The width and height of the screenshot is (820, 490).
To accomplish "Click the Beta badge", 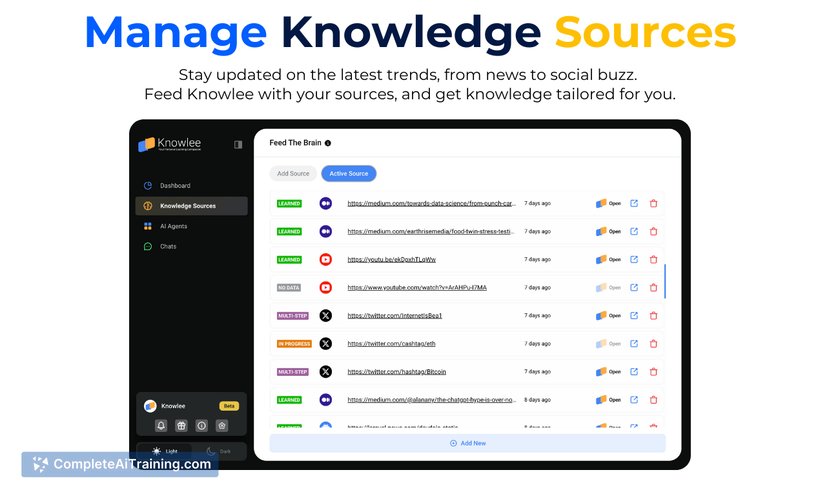I will tap(229, 406).
